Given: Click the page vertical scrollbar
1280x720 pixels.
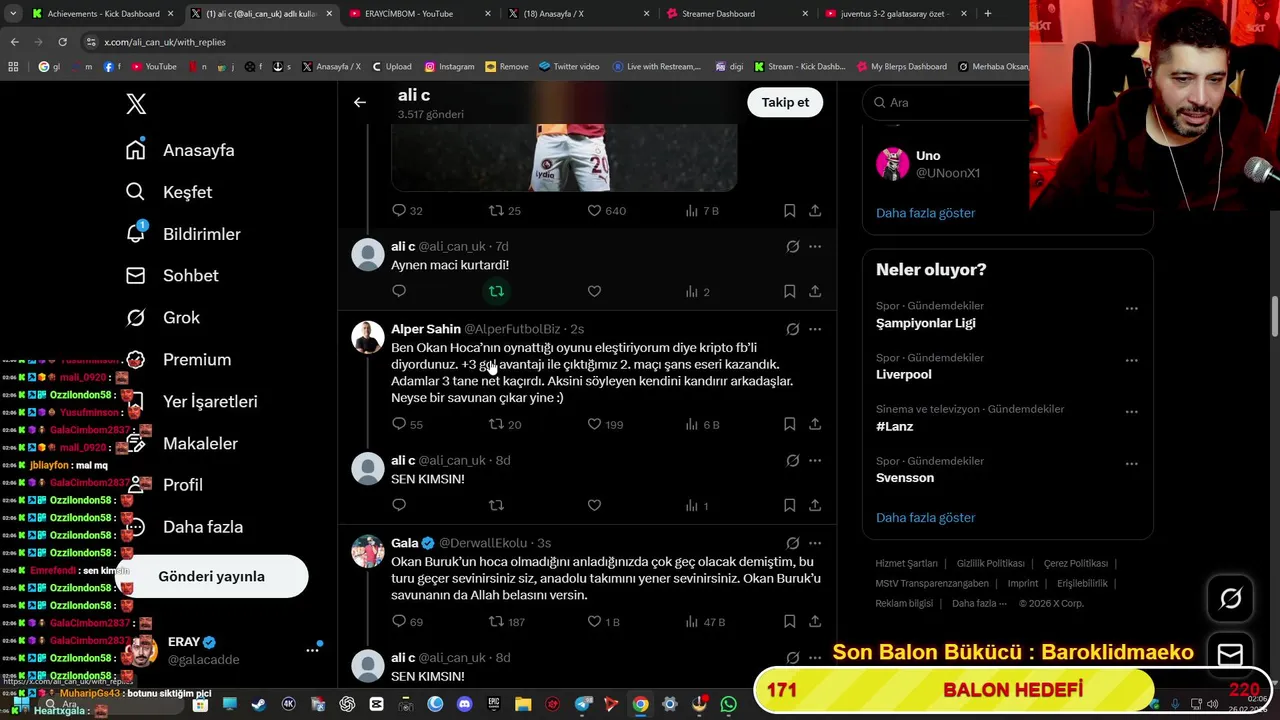Looking at the screenshot, I should coord(1274,318).
